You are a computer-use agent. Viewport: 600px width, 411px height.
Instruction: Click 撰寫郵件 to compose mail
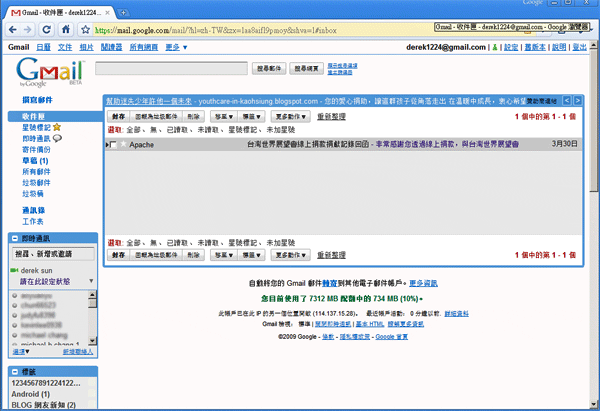pyautogui.click(x=37, y=100)
